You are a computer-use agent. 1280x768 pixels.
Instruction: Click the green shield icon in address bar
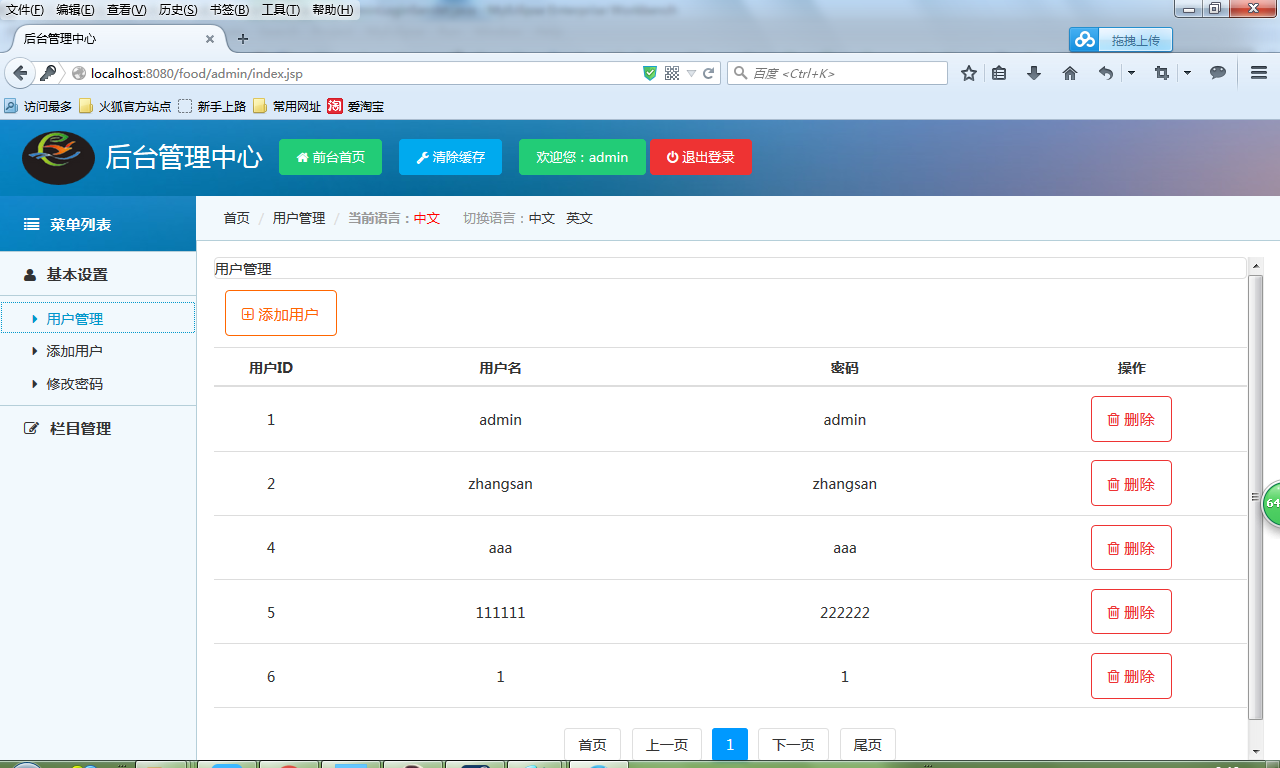coord(650,73)
